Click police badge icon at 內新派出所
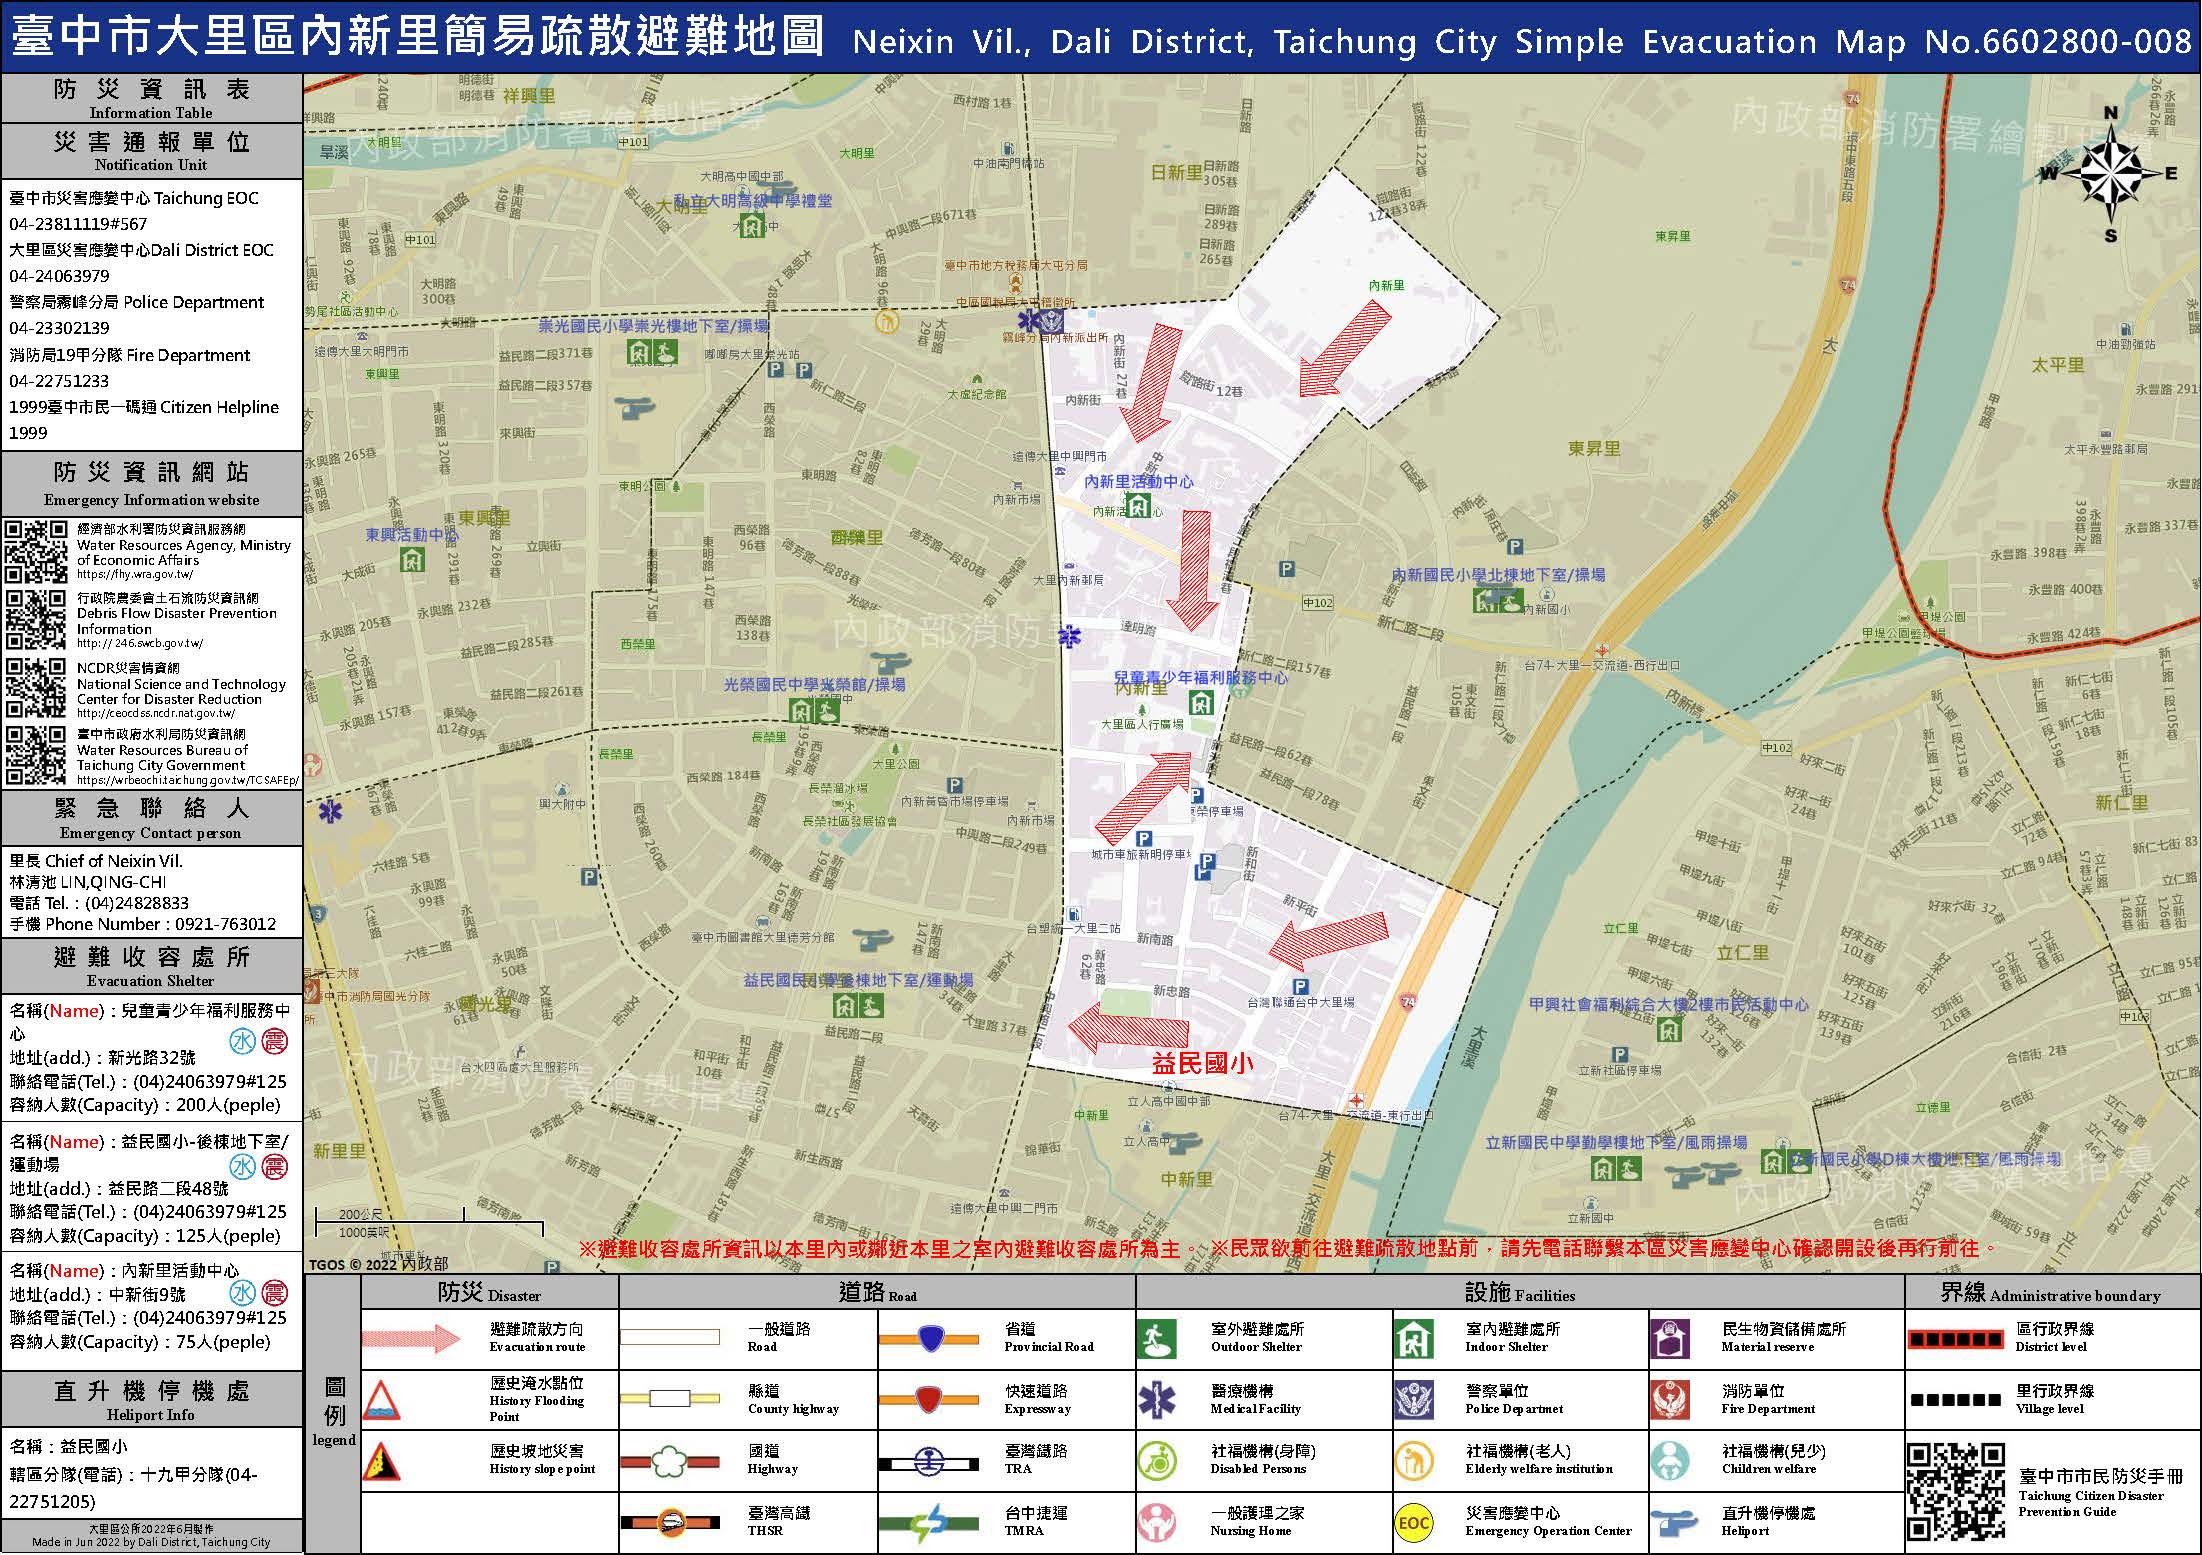Viewport: 2202px width, 1555px height. click(1051, 322)
